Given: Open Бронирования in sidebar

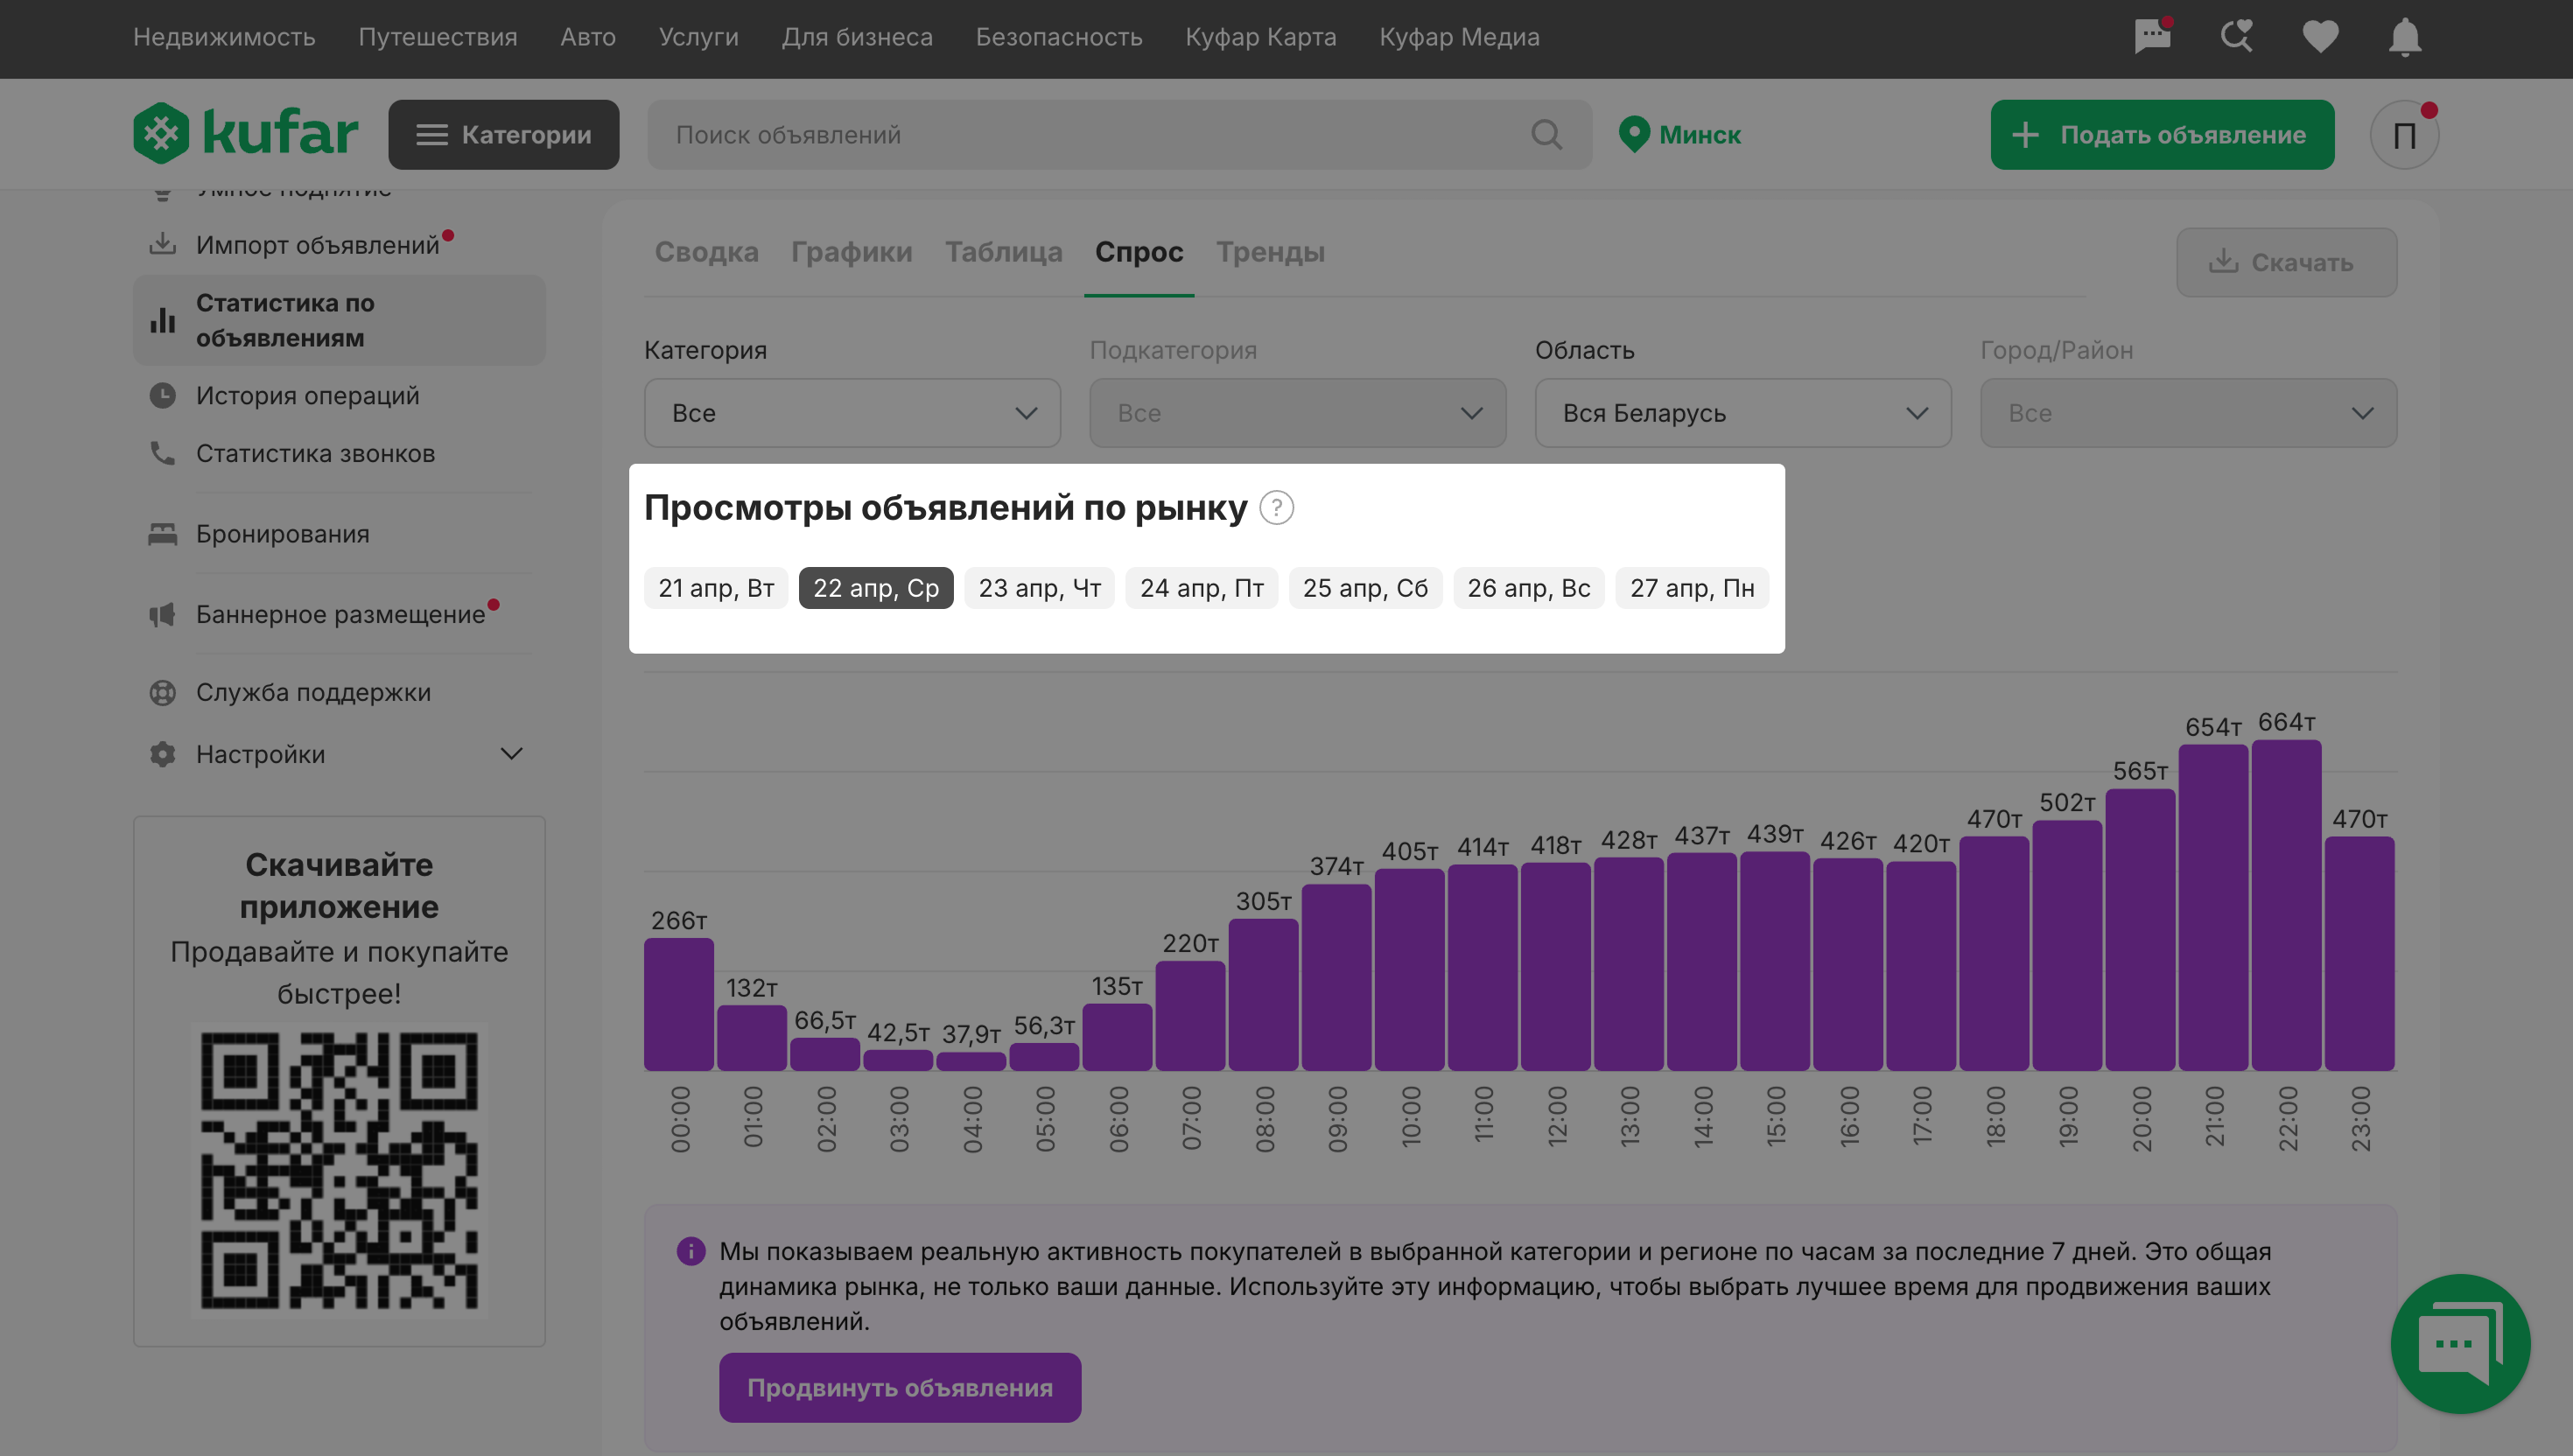Looking at the screenshot, I should point(282,534).
